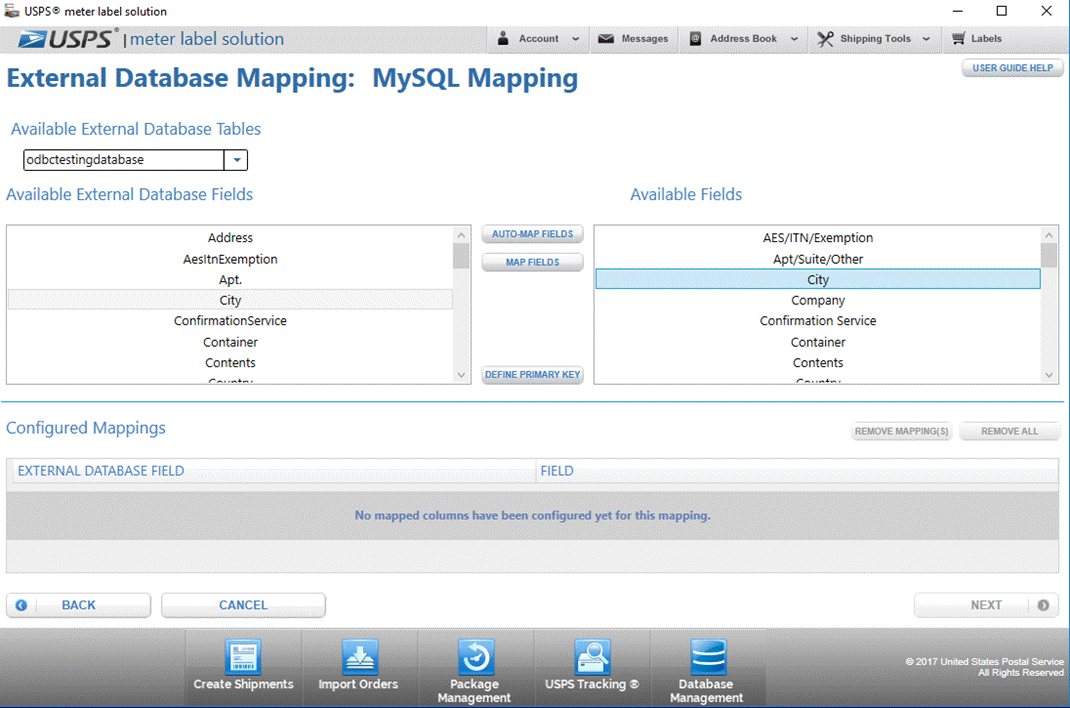Select ConfirmationService in external database fields
The image size is (1070, 708).
click(230, 321)
